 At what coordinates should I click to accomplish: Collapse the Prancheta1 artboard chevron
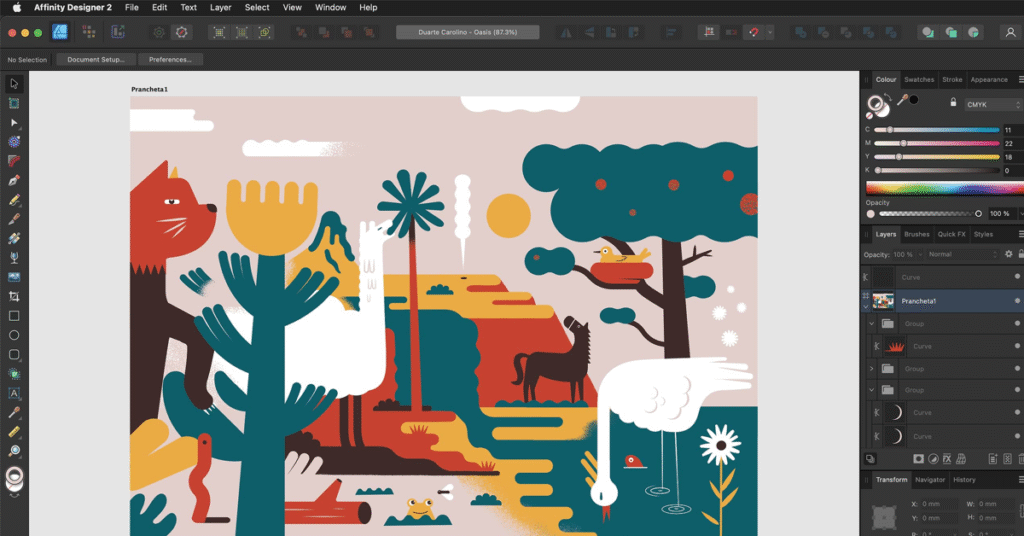[x=866, y=306]
